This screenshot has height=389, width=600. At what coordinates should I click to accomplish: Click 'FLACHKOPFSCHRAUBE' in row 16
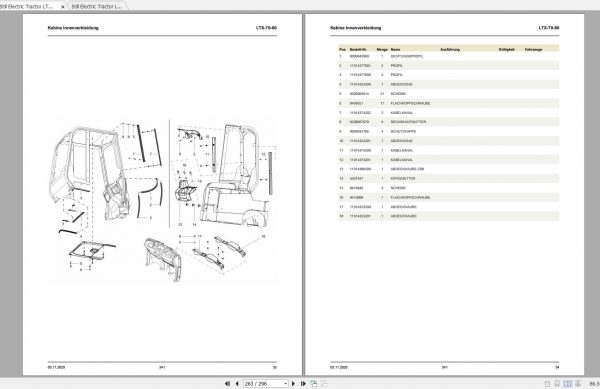click(410, 198)
